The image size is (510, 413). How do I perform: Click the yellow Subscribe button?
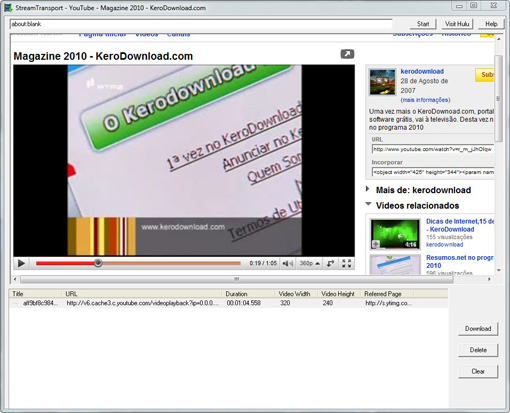[x=485, y=75]
